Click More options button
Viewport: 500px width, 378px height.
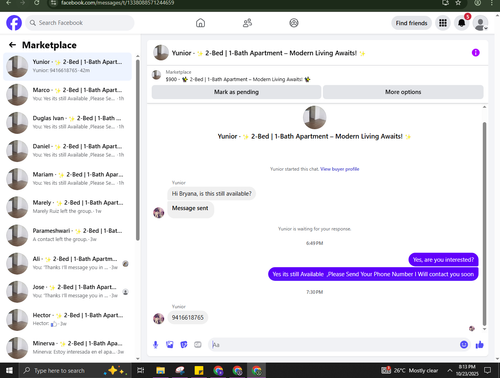click(x=403, y=92)
